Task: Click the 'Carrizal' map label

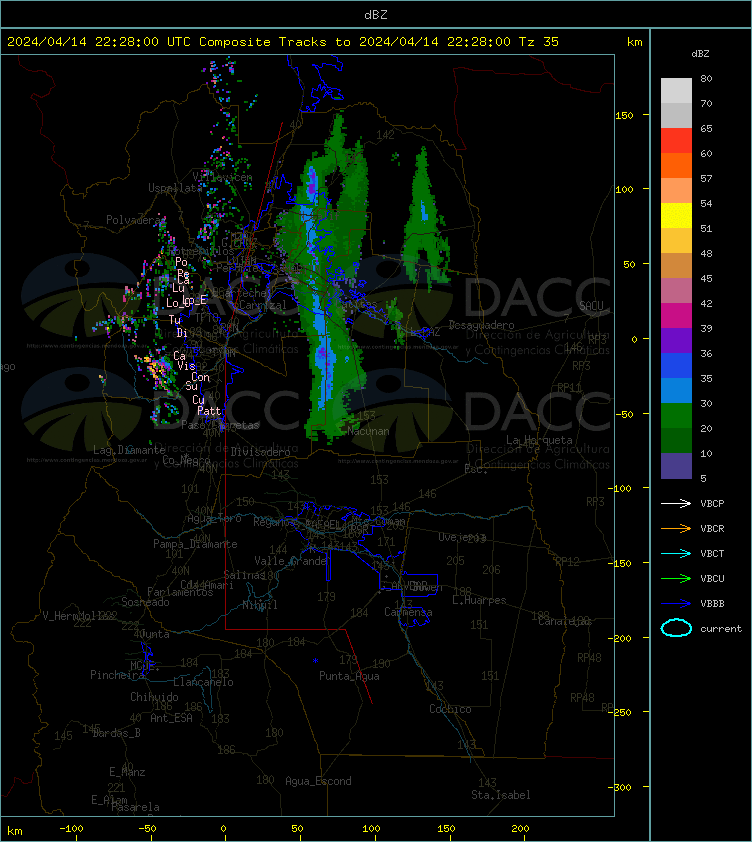Action: coord(263,305)
